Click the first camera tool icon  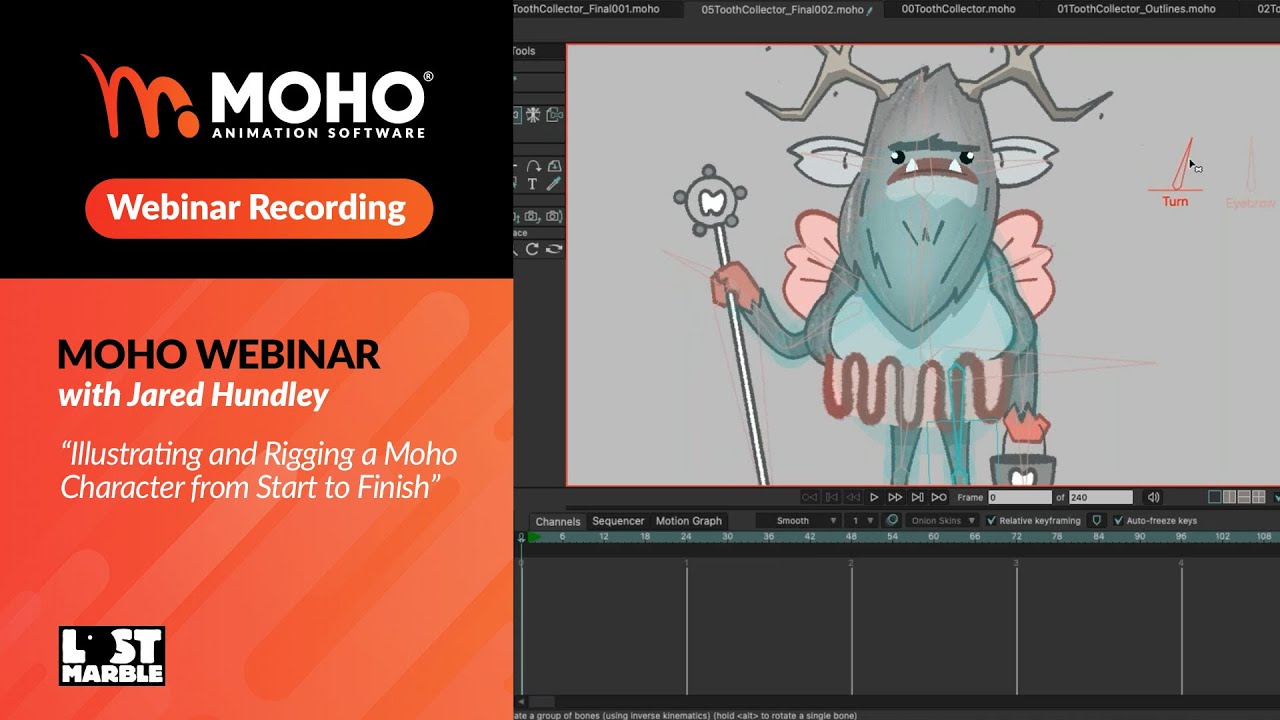point(533,216)
